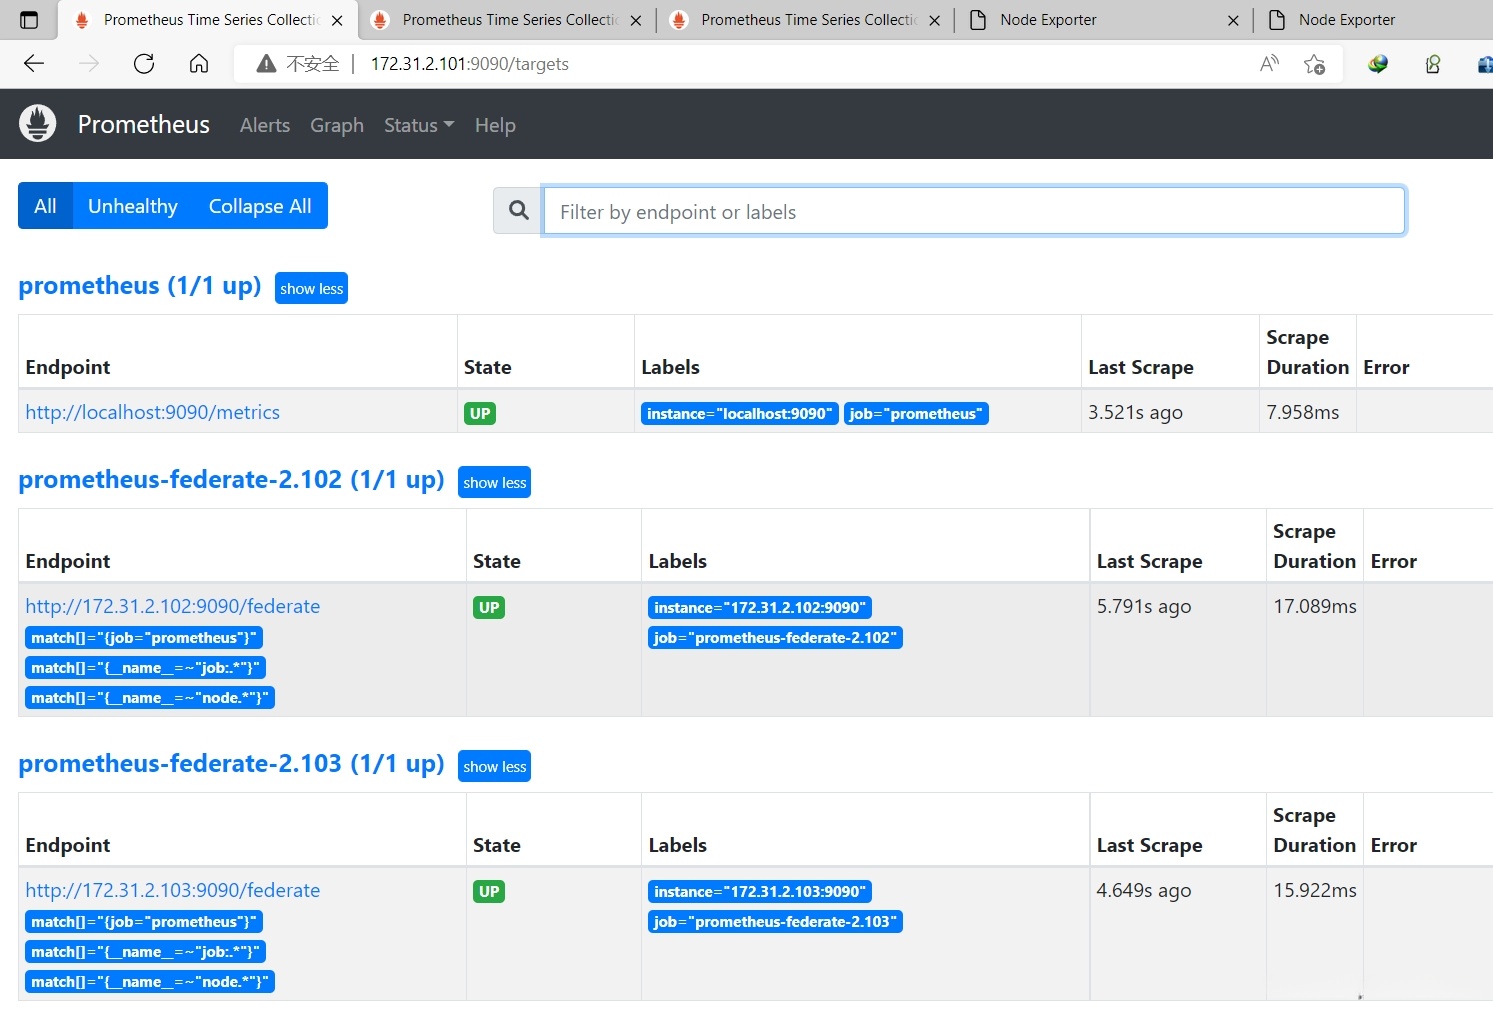
Task: Focus the Filter by endpoint or labels field
Action: 974,210
